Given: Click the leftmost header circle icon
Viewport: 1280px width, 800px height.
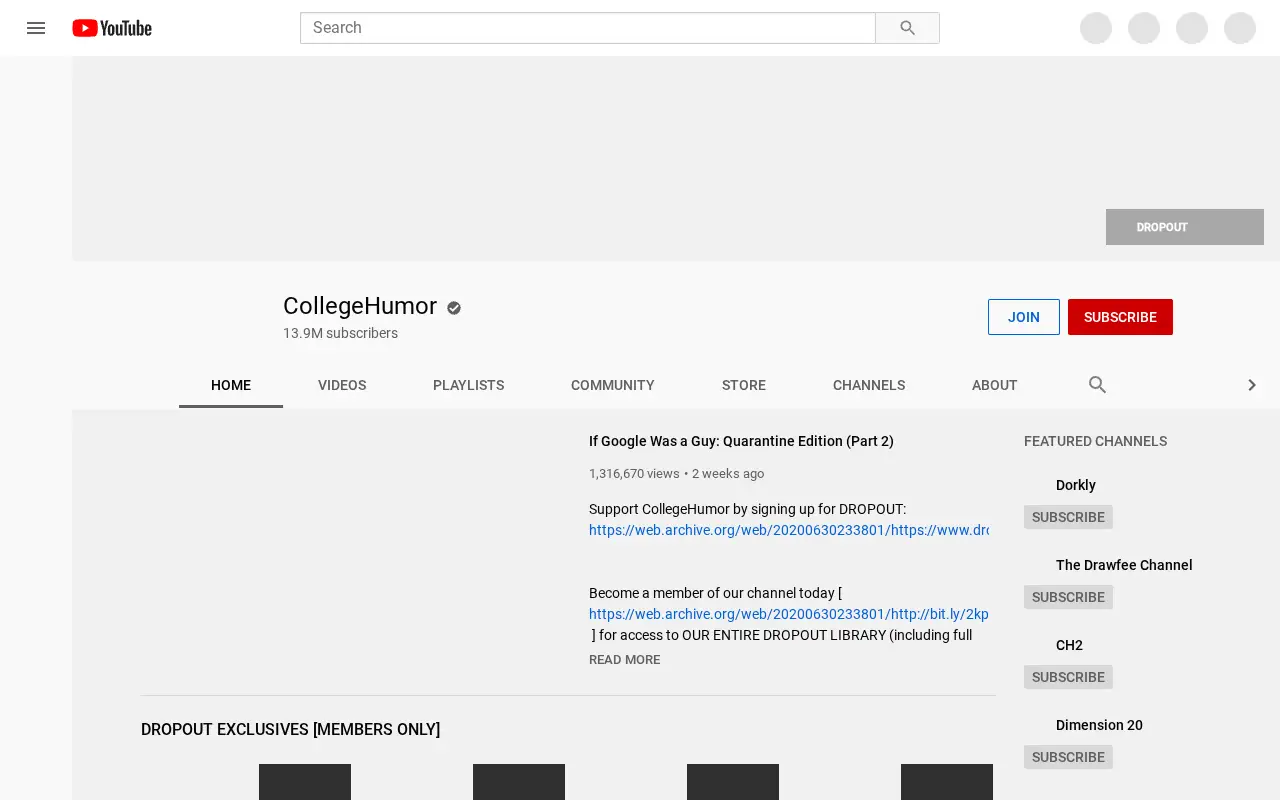Looking at the screenshot, I should [x=1096, y=28].
